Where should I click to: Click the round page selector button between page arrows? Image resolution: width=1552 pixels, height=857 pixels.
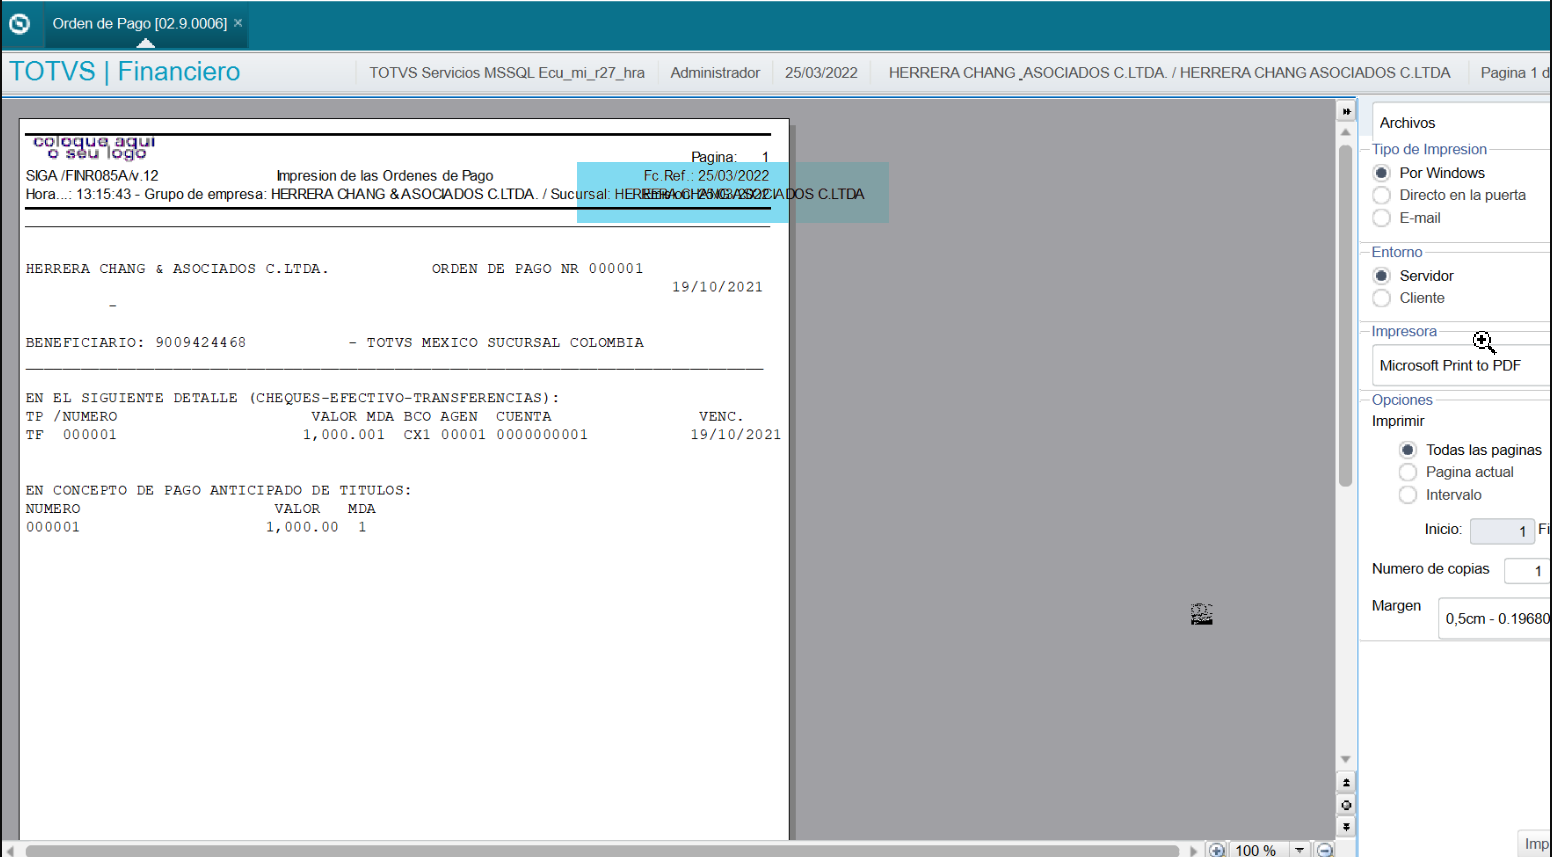[x=1346, y=805]
